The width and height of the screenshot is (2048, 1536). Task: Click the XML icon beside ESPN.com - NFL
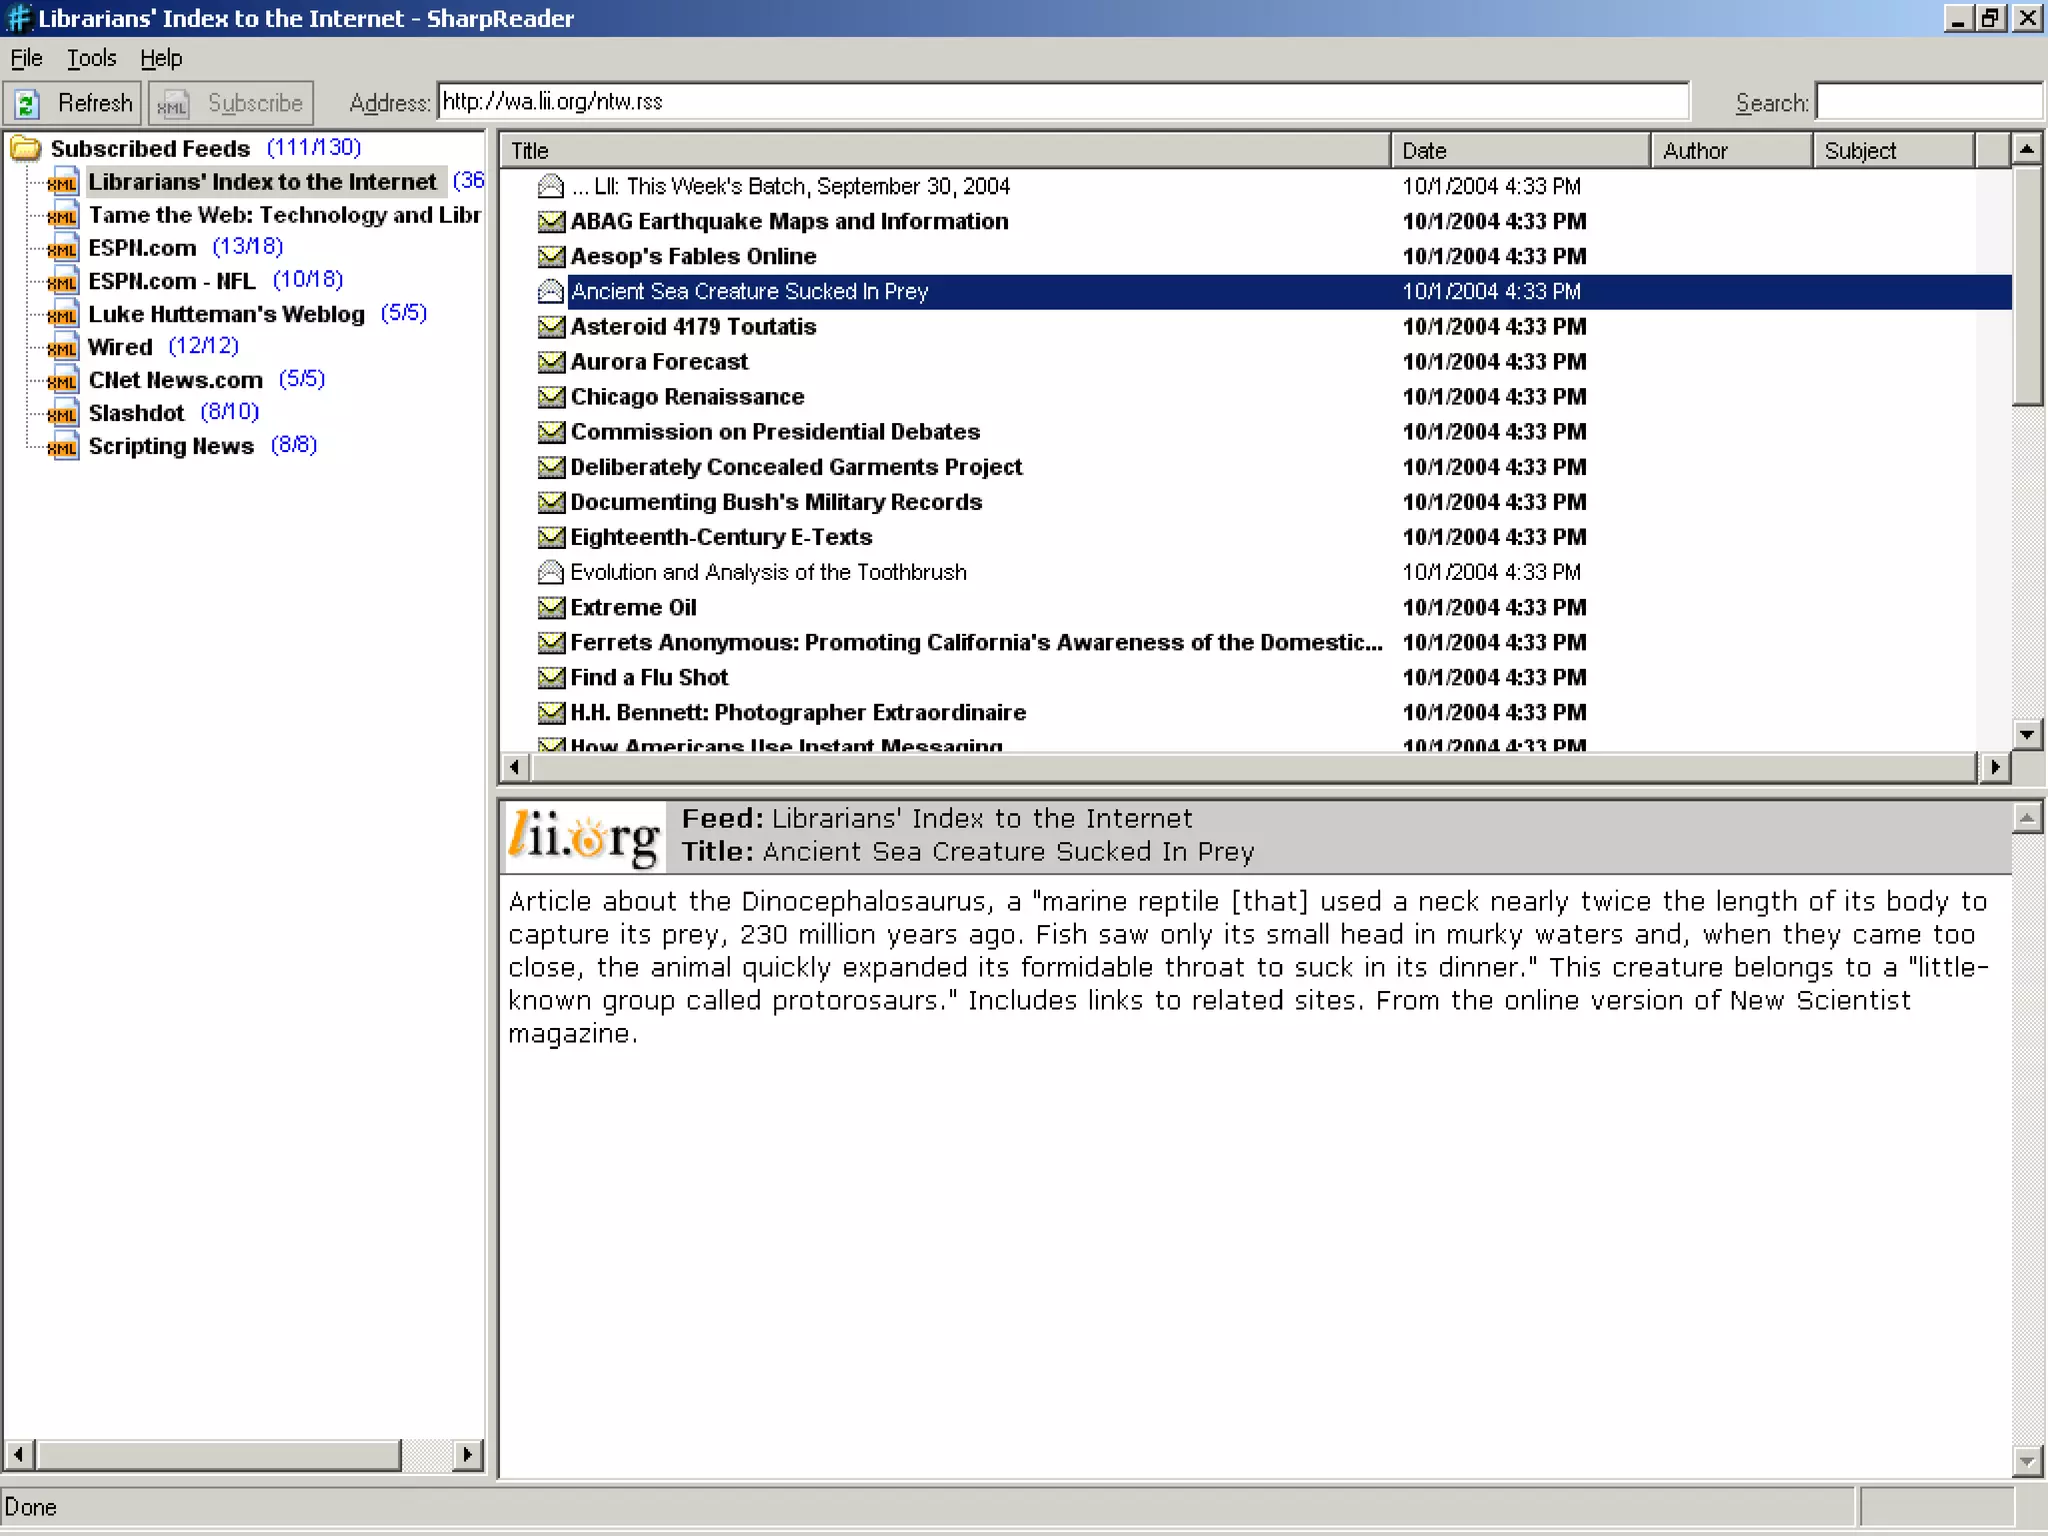[x=62, y=282]
